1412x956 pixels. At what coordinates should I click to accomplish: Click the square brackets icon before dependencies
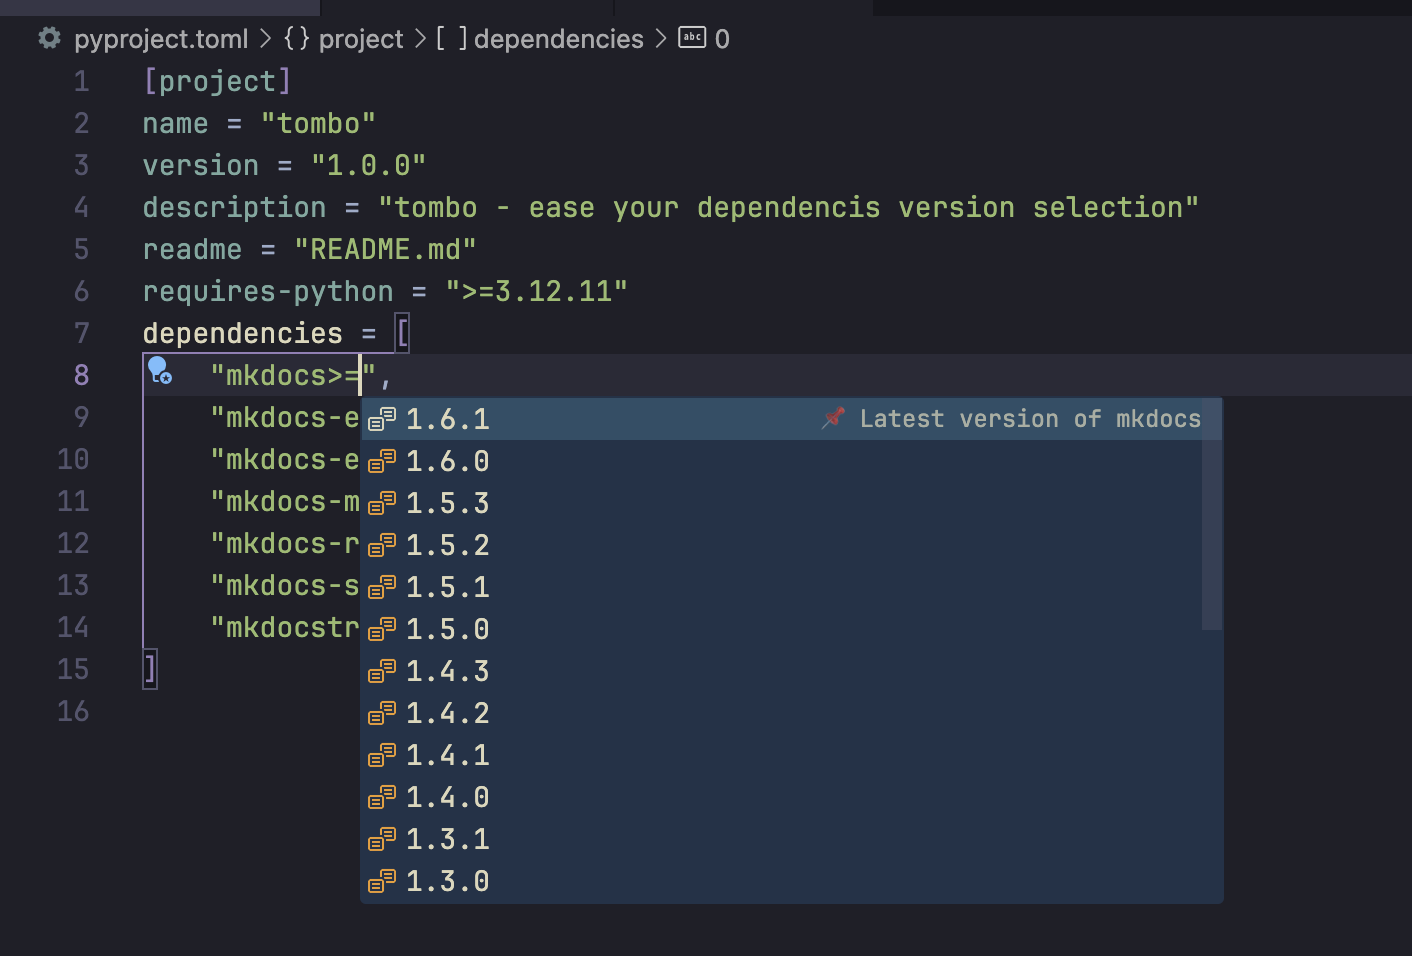(x=451, y=38)
